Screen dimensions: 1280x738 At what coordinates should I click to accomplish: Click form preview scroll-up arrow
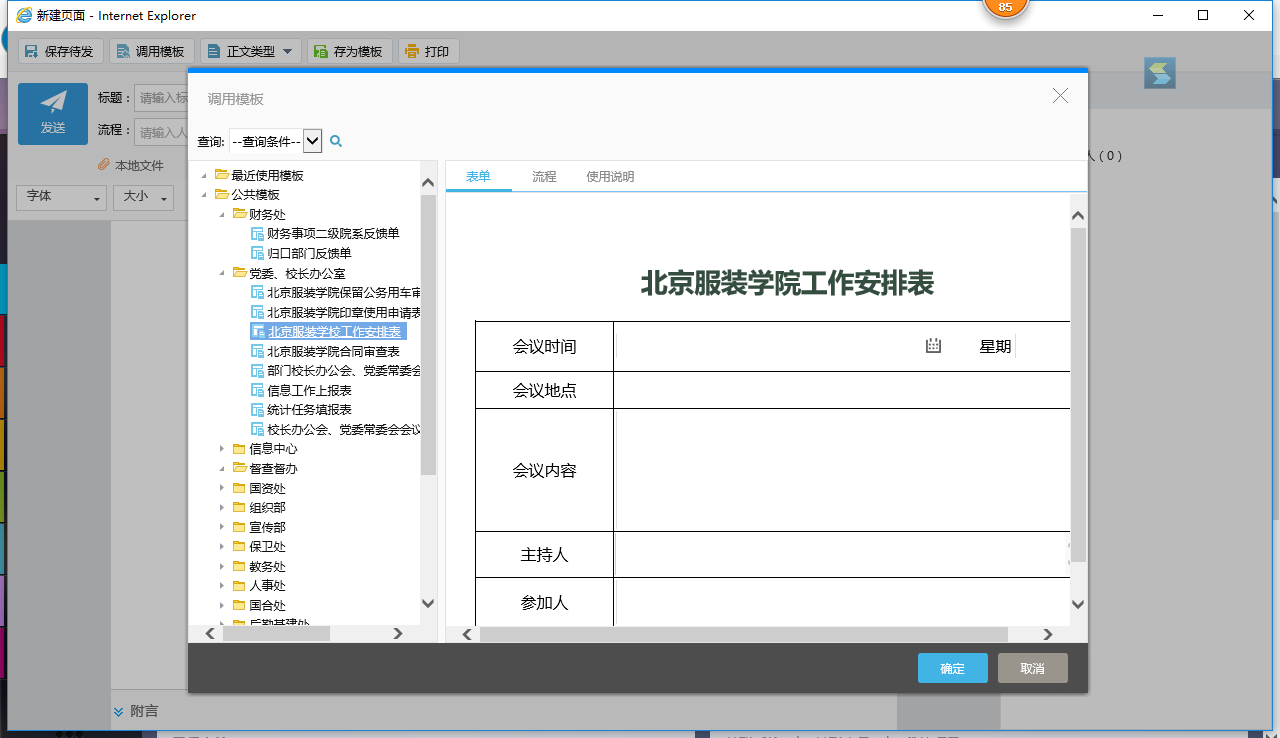point(1078,216)
